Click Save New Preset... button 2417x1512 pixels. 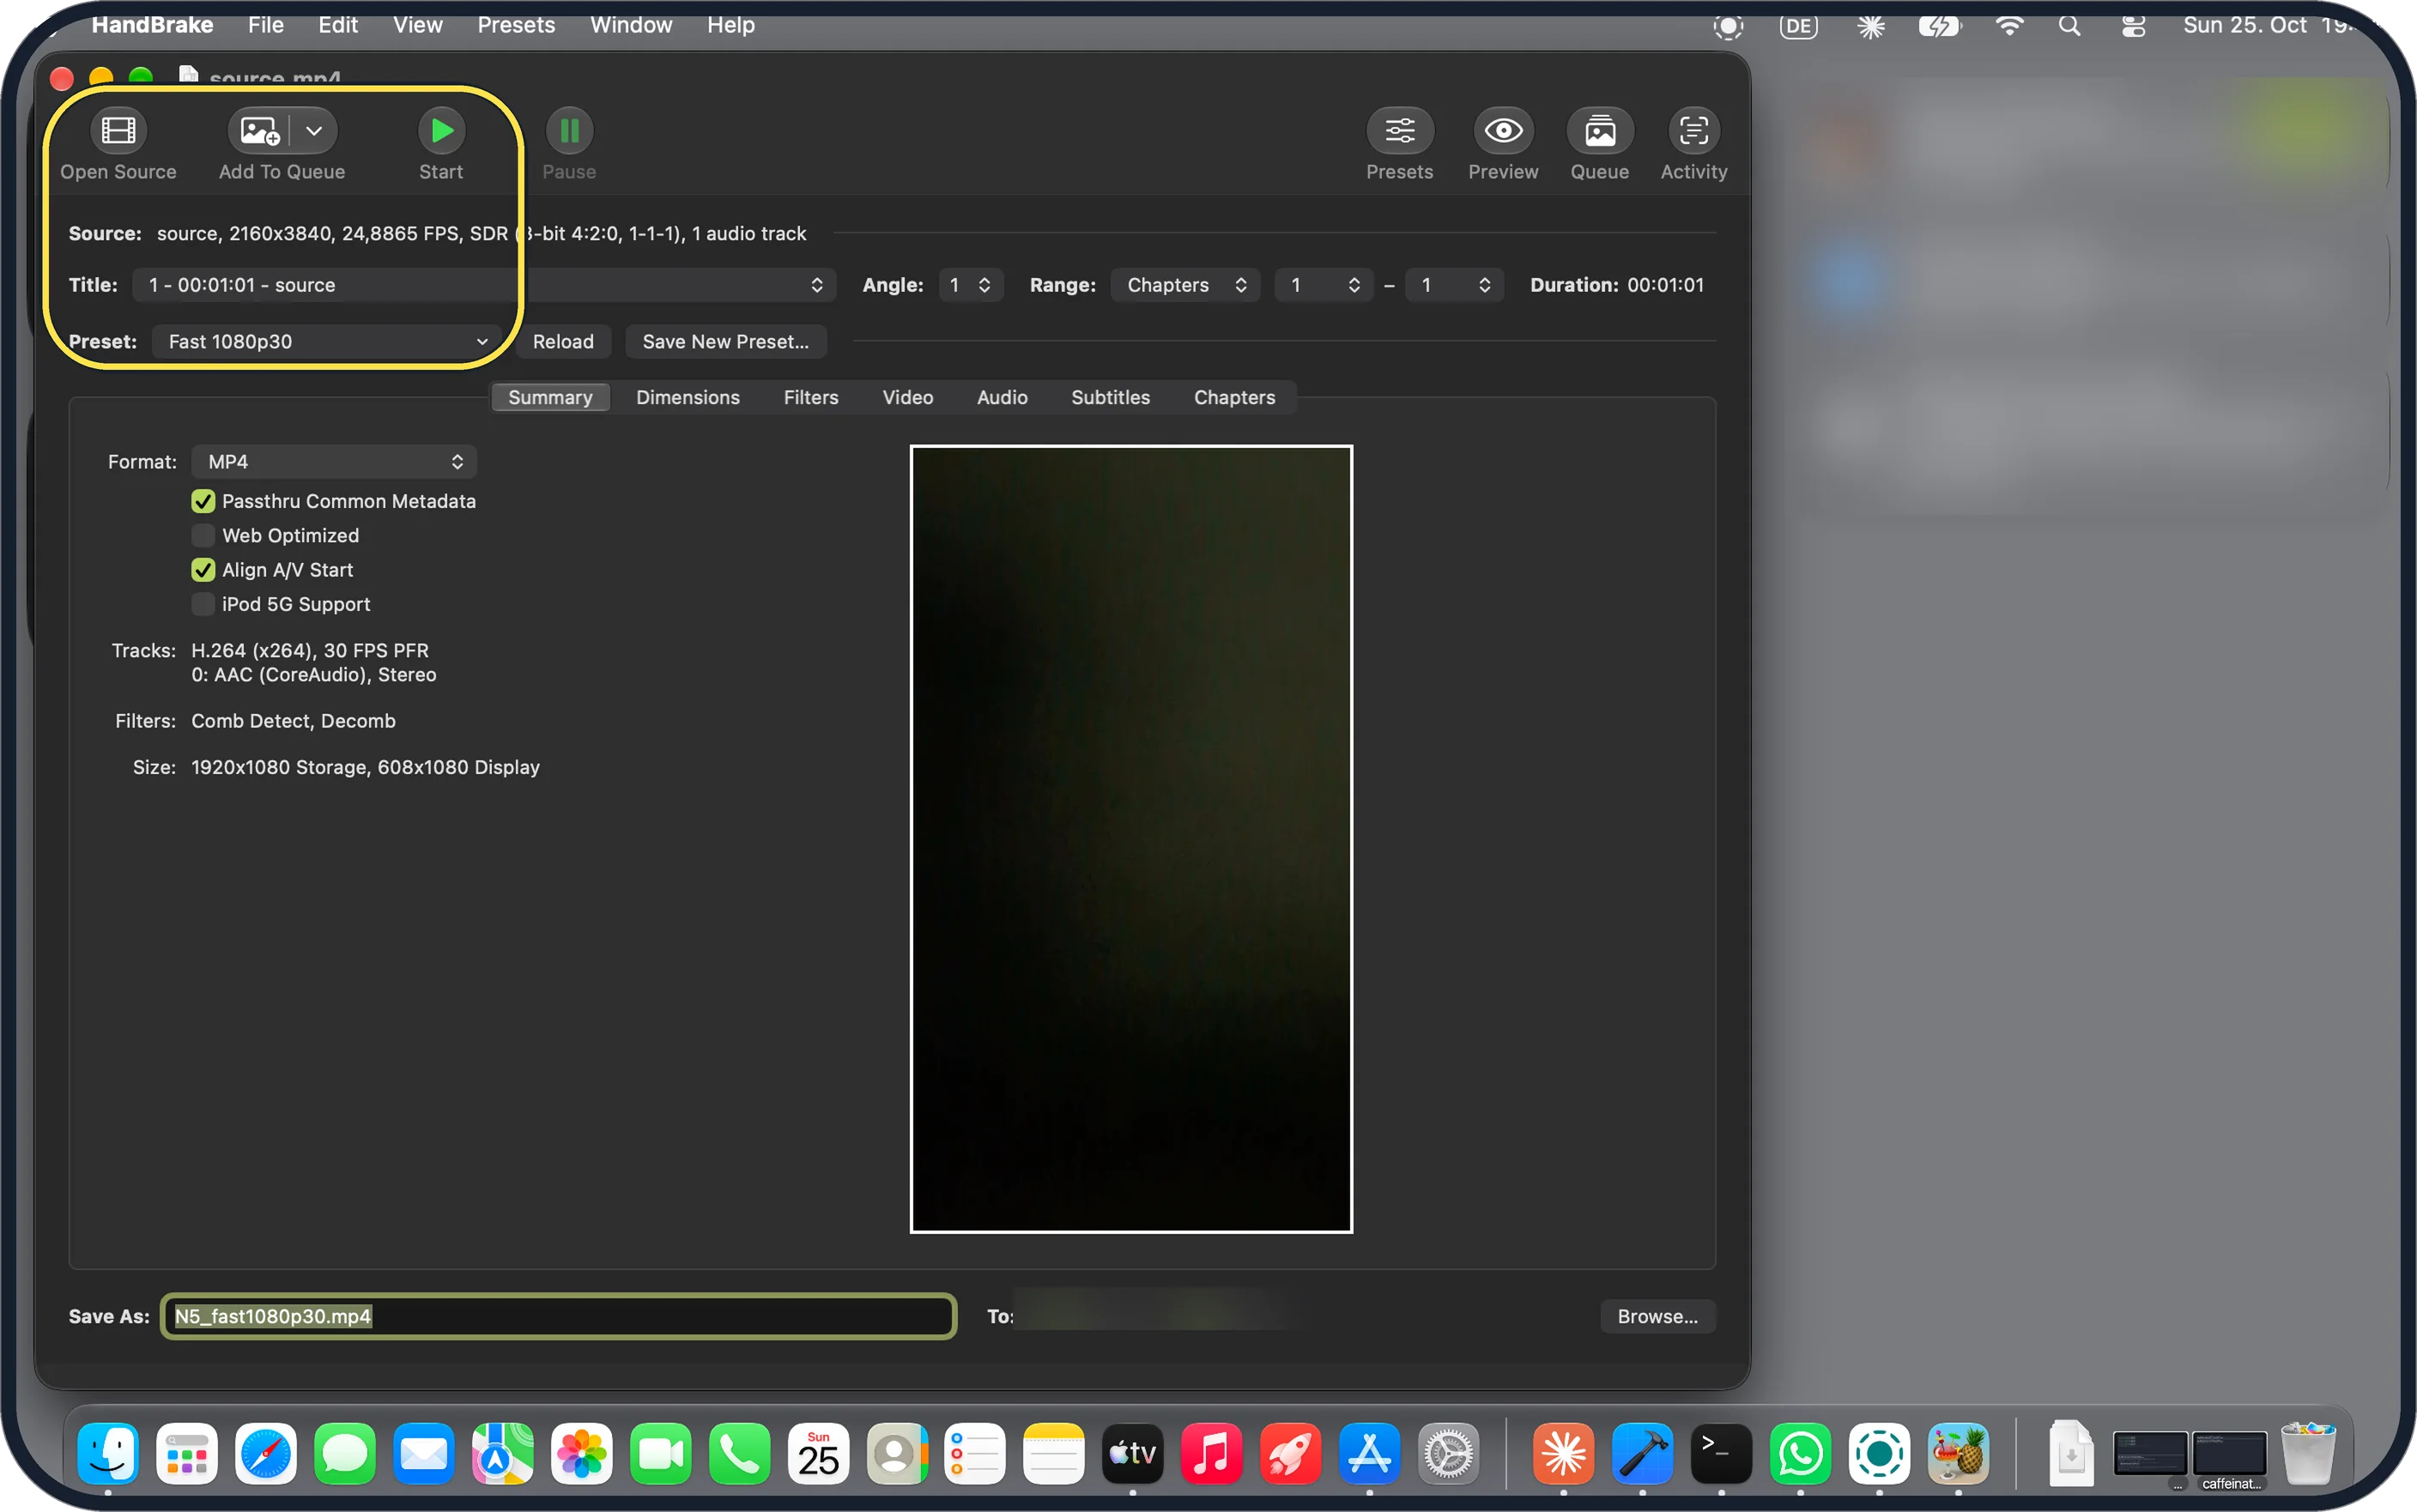click(x=725, y=341)
